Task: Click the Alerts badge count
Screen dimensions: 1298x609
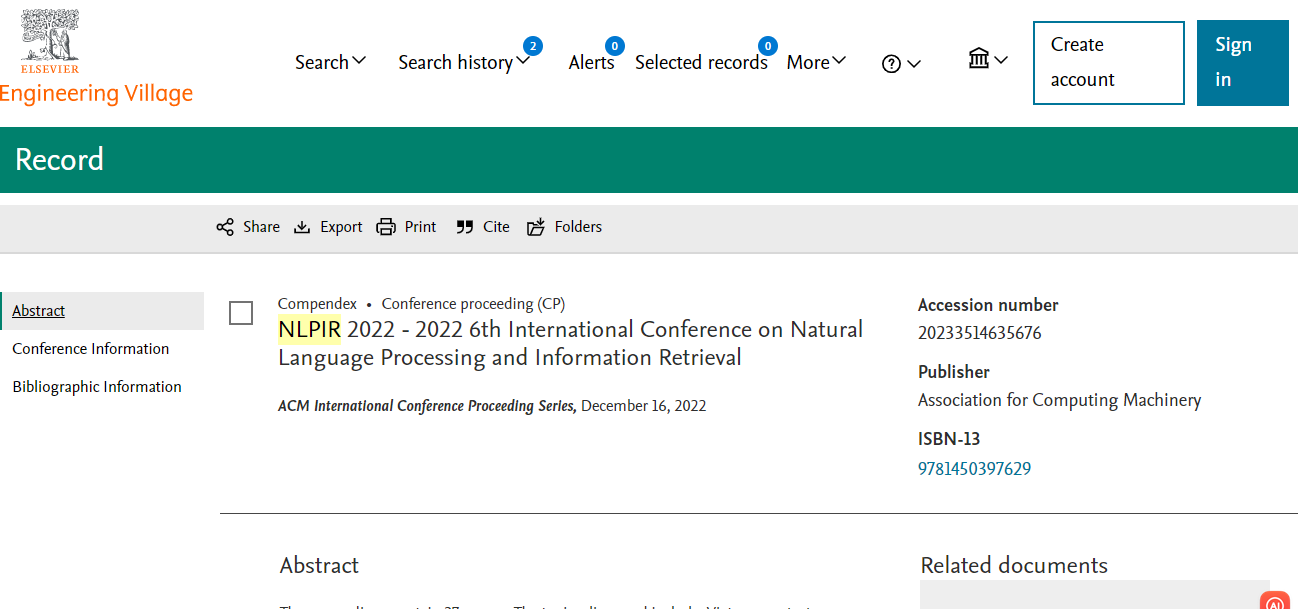Action: point(615,46)
